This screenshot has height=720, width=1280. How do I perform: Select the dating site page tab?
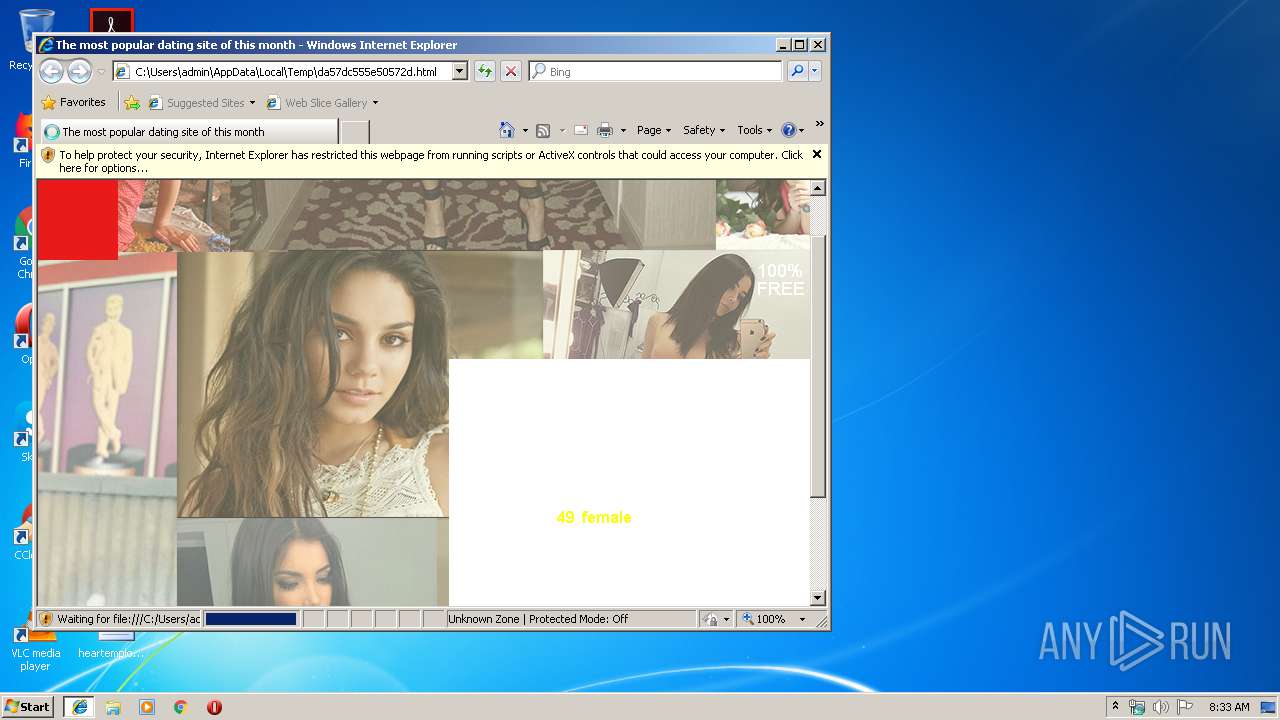188,131
